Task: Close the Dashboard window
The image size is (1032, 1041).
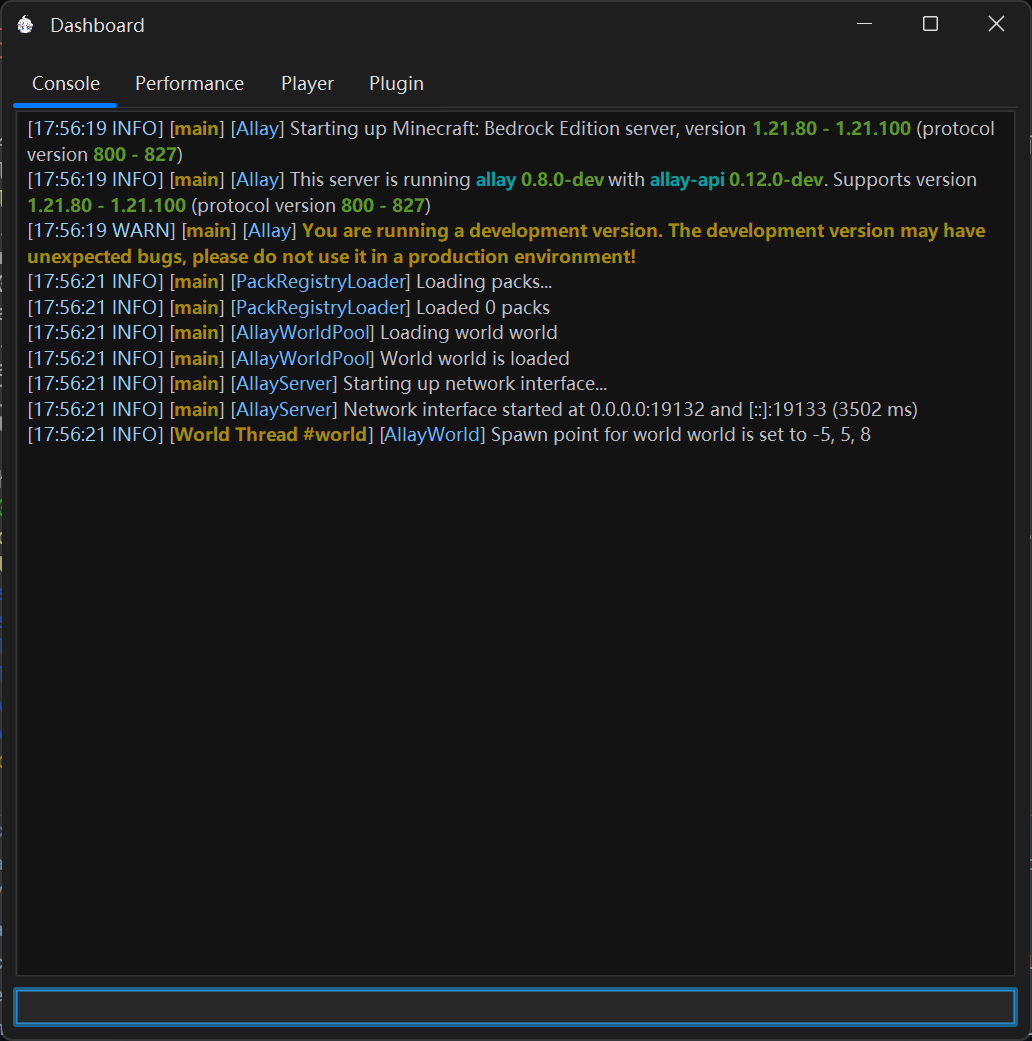Action: [x=996, y=24]
